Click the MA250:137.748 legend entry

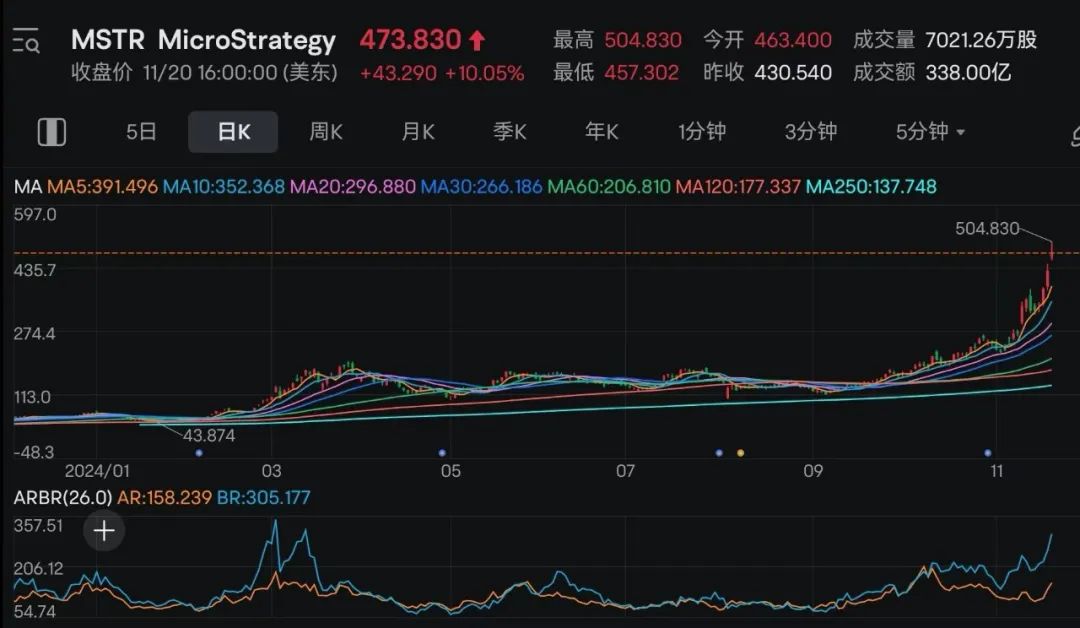(871, 187)
